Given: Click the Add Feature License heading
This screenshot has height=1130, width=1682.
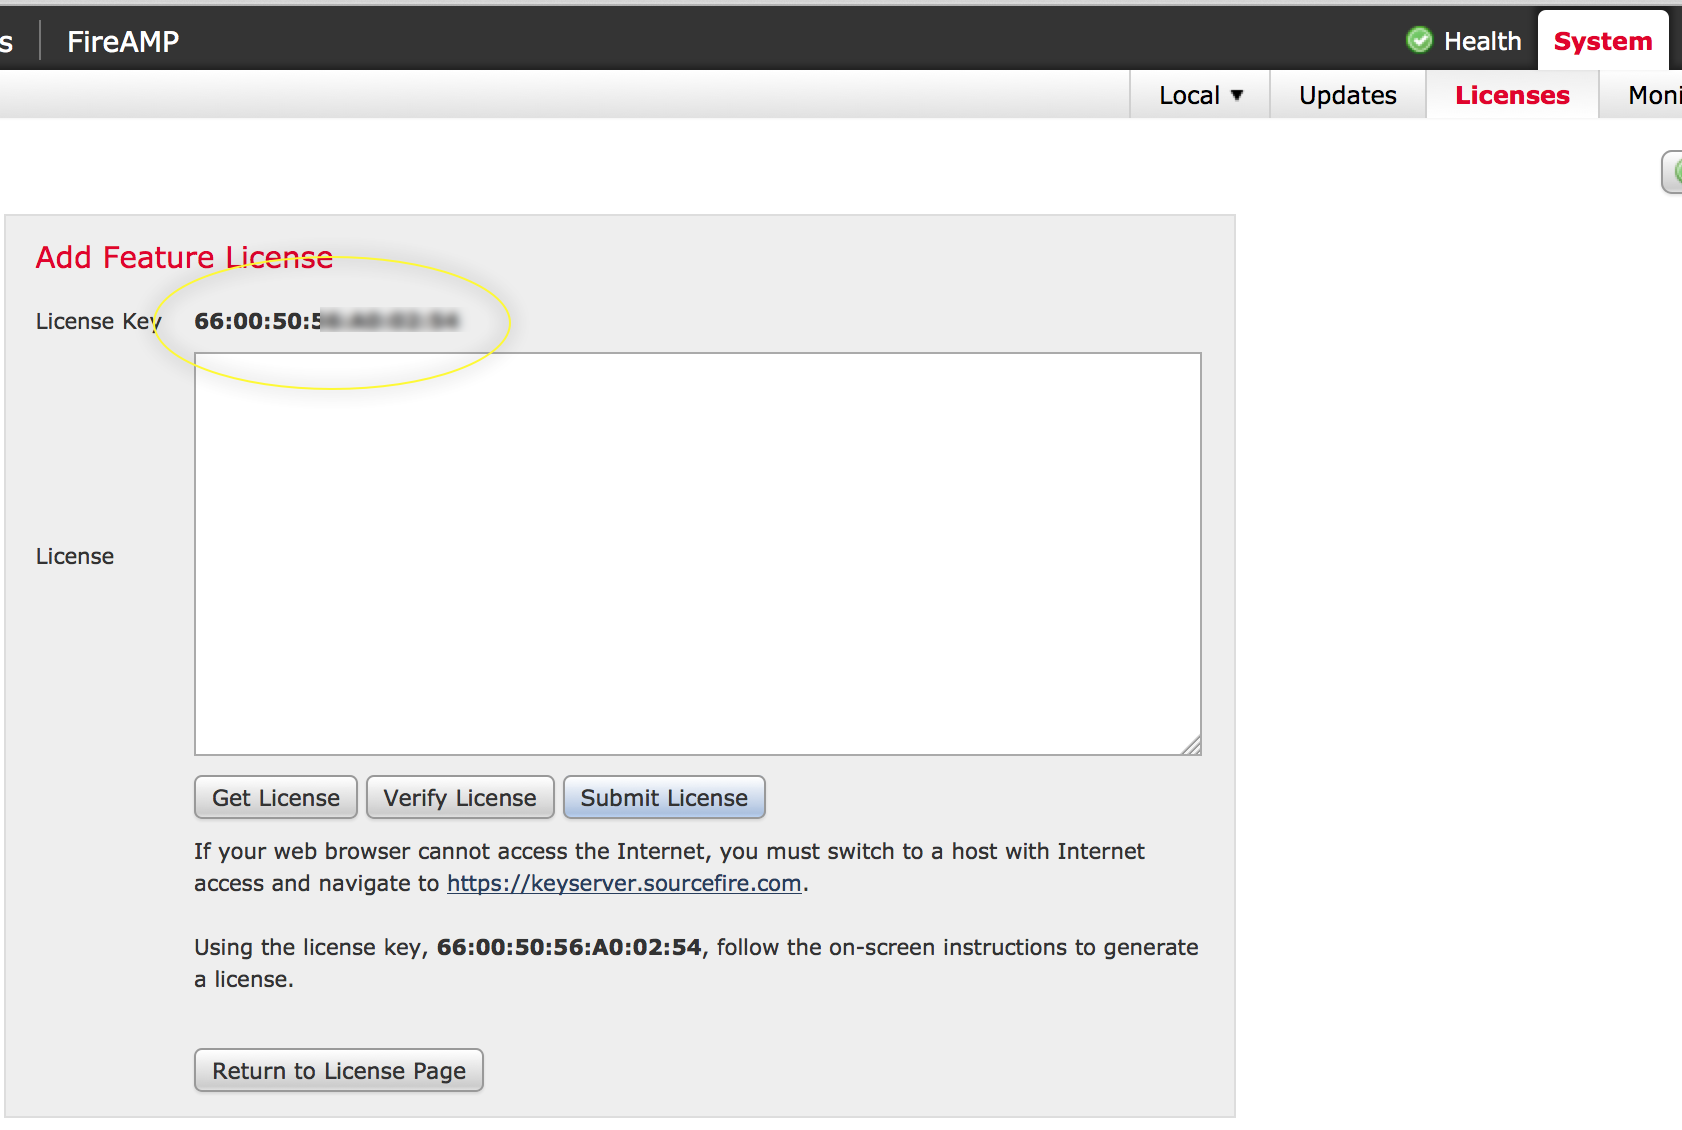Looking at the screenshot, I should (184, 258).
